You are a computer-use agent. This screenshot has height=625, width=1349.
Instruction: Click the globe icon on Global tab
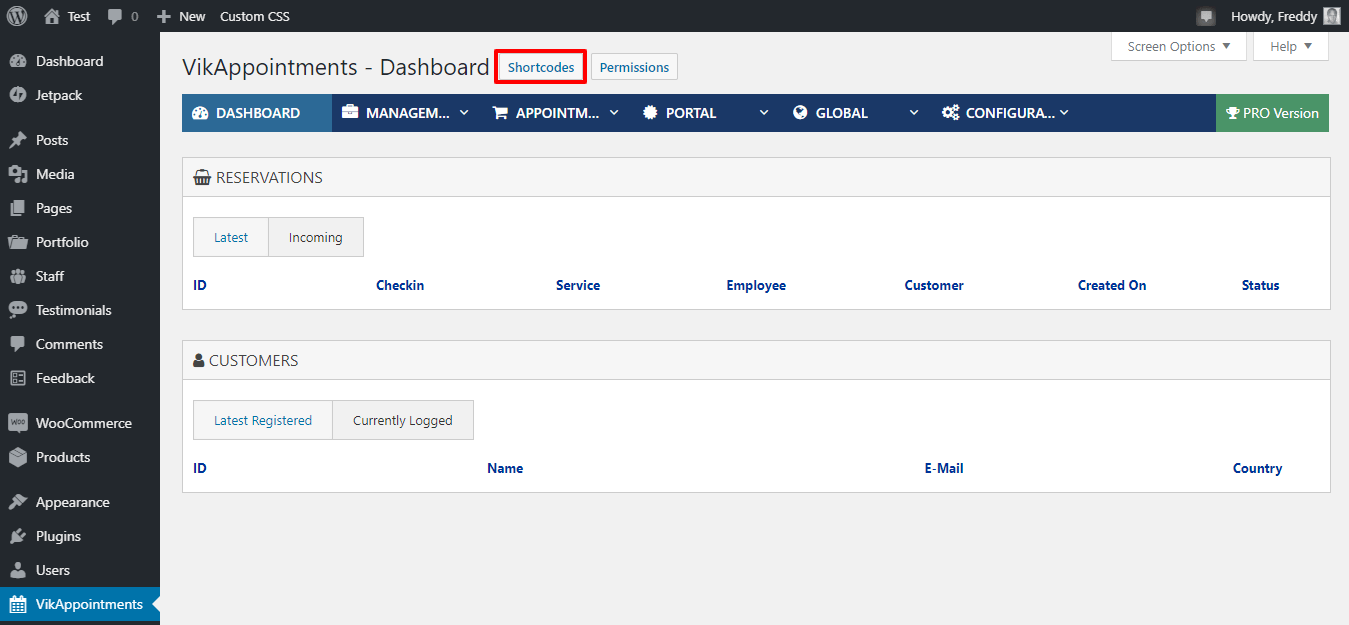tap(800, 113)
